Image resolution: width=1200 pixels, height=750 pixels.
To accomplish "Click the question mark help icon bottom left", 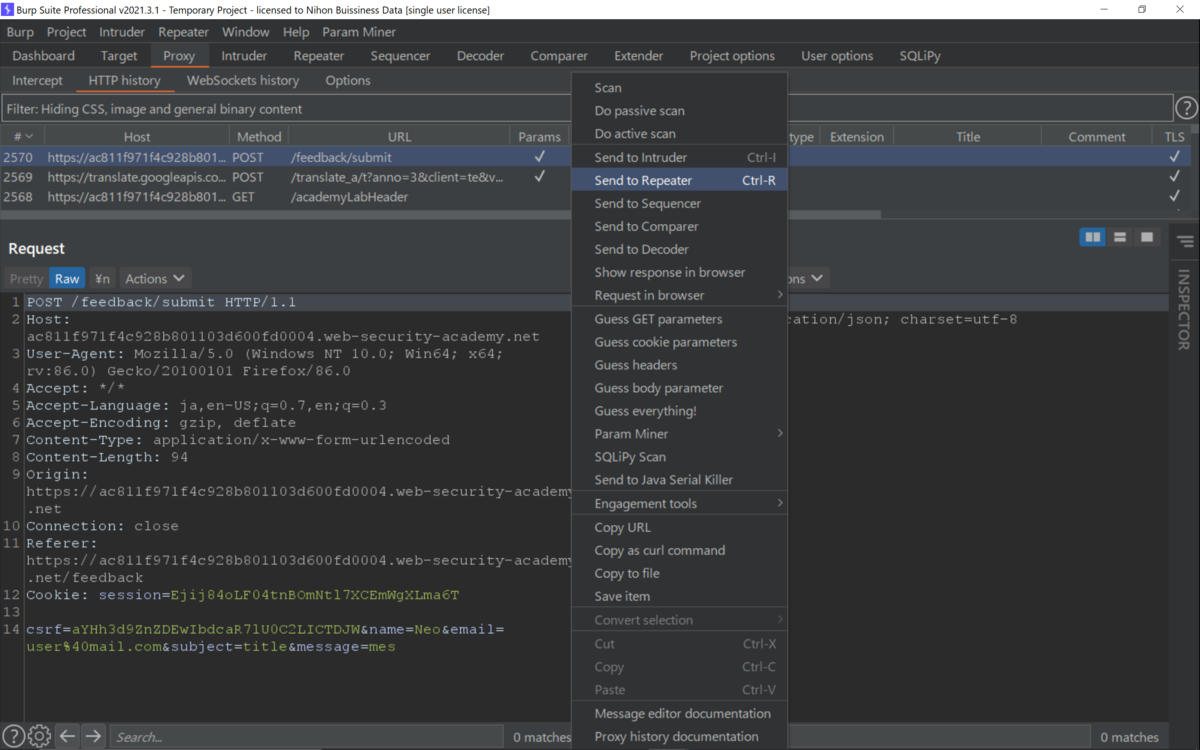I will (x=13, y=736).
